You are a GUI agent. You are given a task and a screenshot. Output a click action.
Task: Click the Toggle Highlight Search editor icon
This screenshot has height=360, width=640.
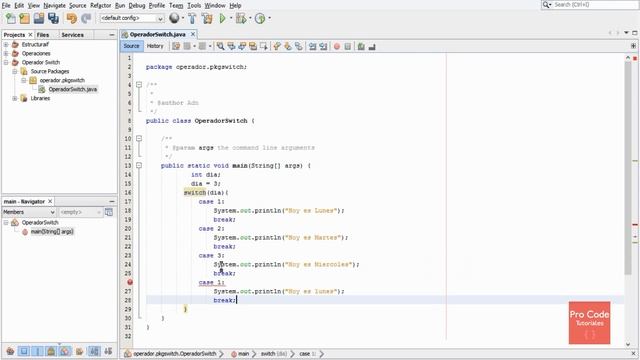(x=253, y=46)
